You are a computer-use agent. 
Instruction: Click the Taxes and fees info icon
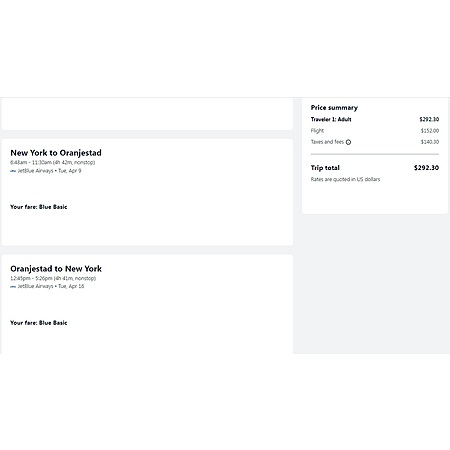coord(348,142)
